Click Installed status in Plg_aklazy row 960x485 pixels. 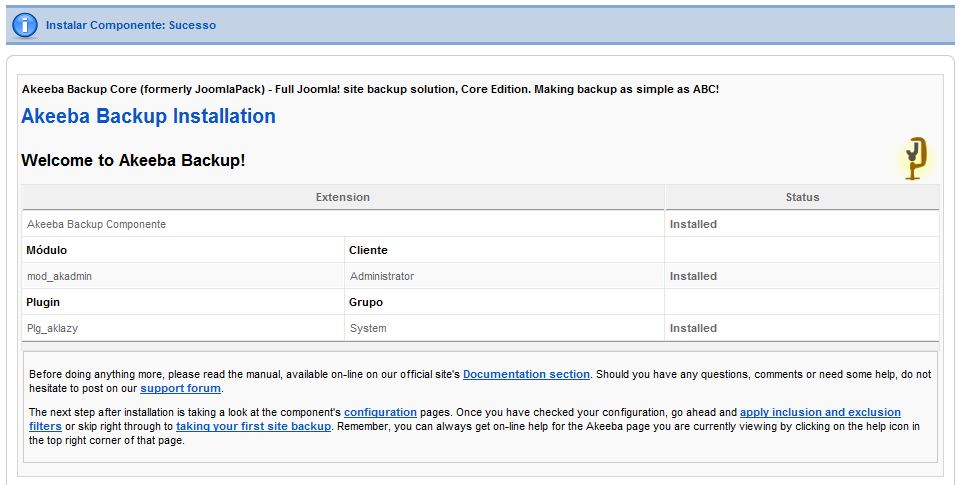[x=693, y=328]
